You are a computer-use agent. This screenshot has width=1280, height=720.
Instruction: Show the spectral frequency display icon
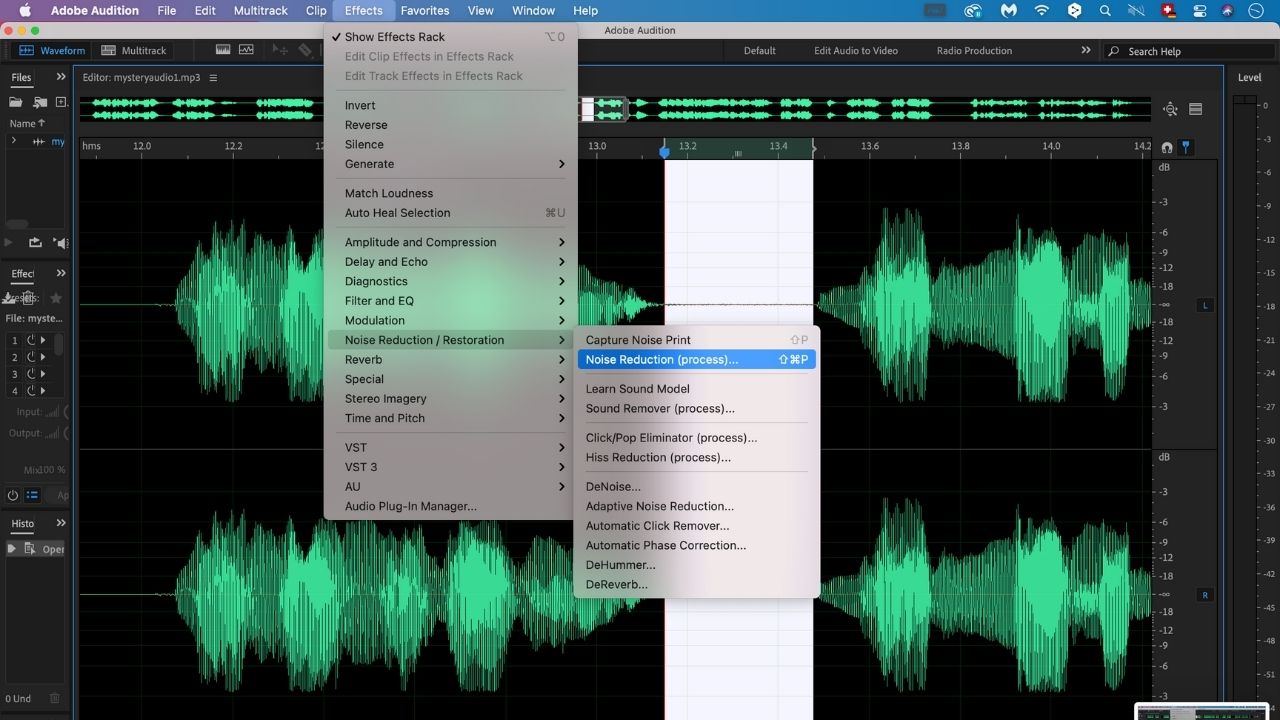pos(223,50)
